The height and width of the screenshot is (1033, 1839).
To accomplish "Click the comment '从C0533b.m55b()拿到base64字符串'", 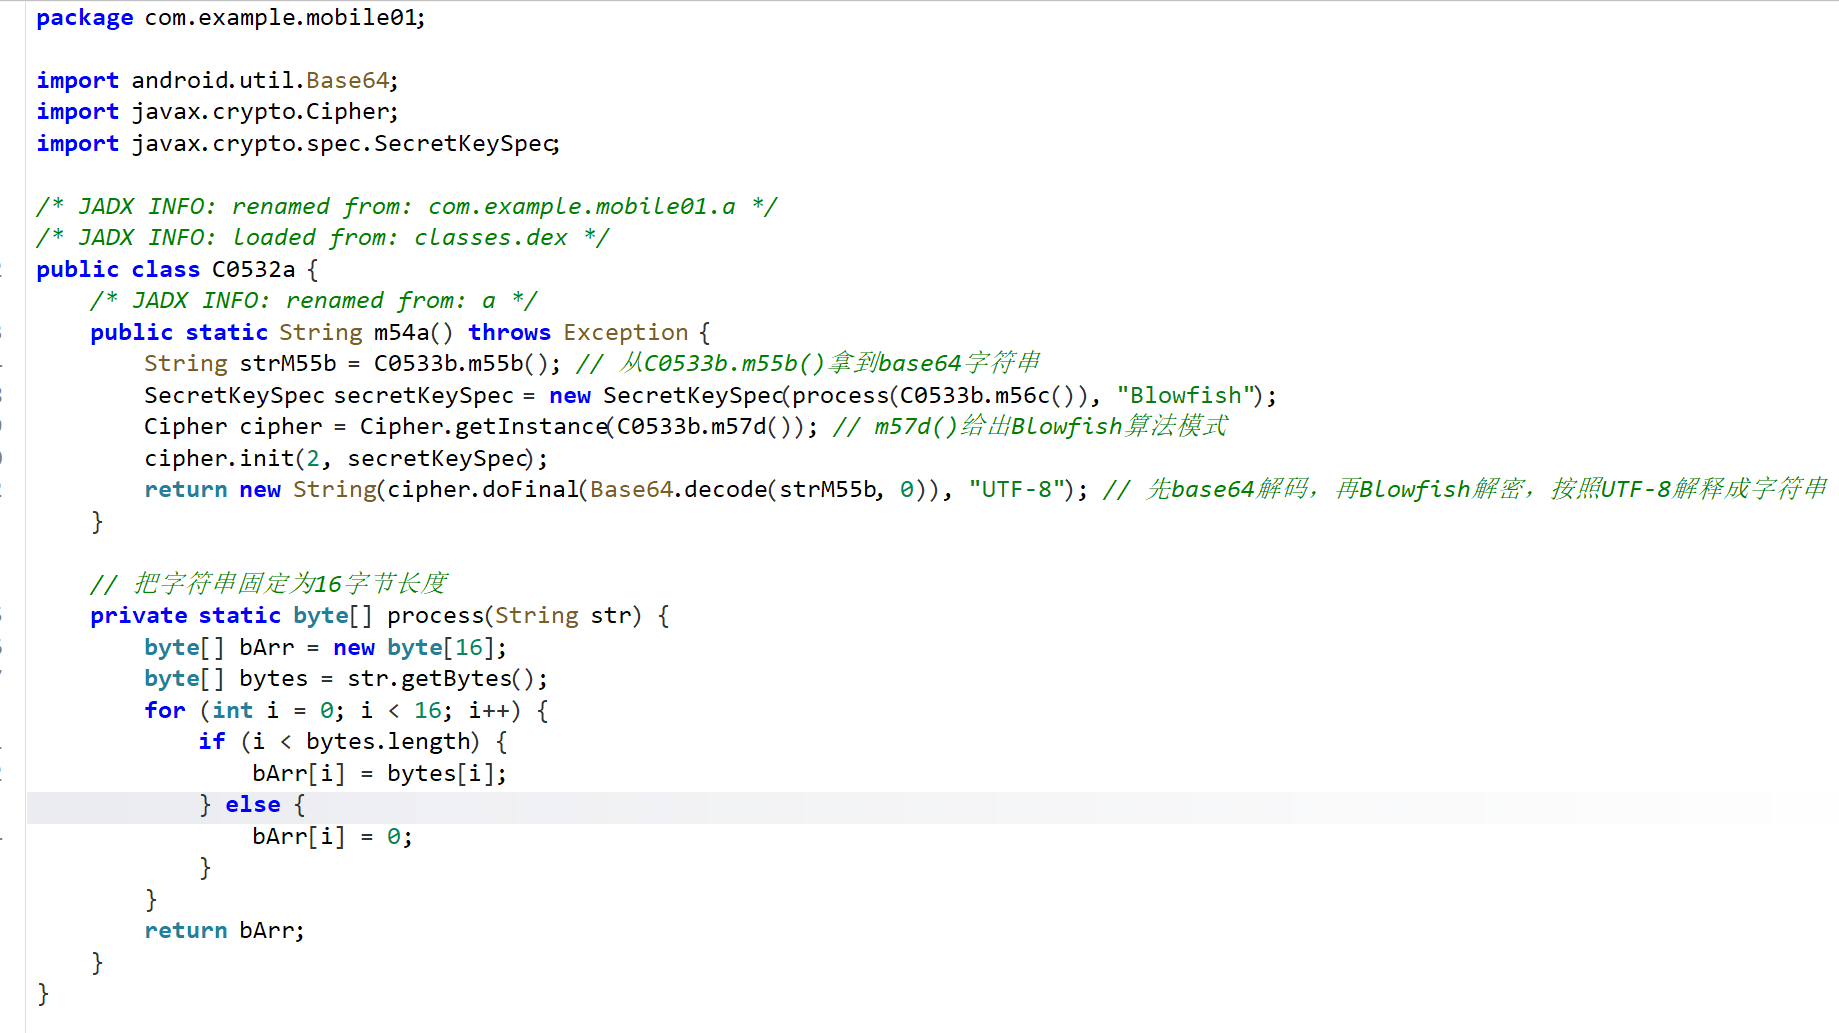I will point(830,363).
